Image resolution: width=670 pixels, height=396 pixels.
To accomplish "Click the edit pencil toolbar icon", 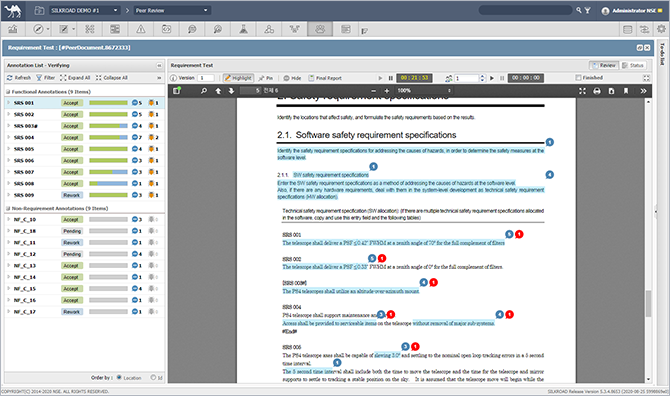I will pos(64,29).
